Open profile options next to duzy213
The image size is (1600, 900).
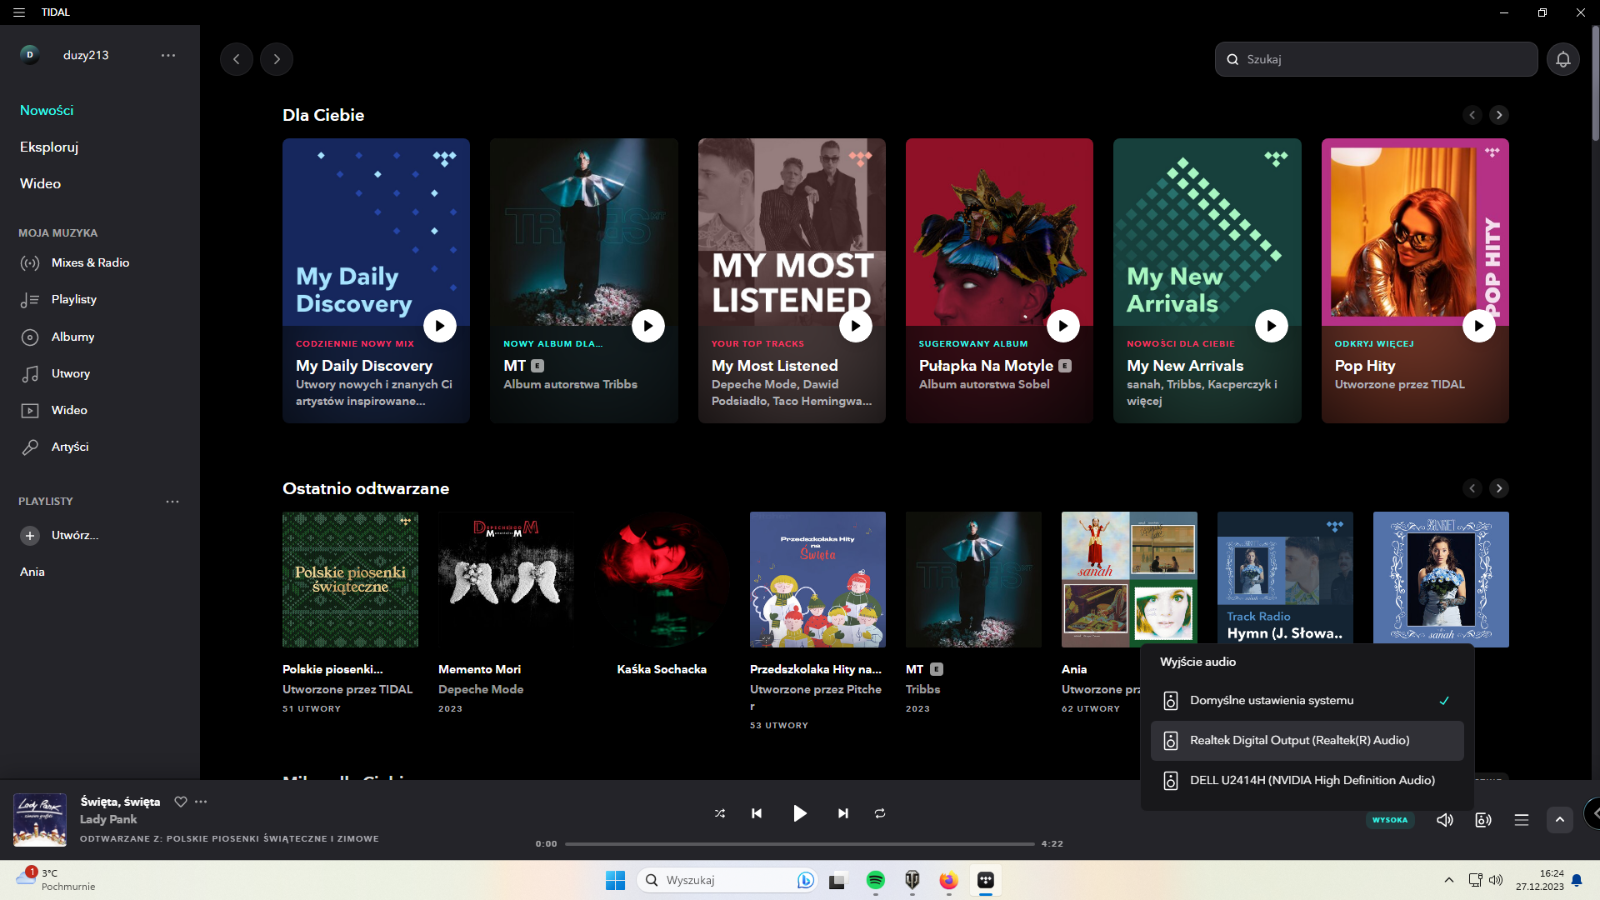tap(168, 55)
